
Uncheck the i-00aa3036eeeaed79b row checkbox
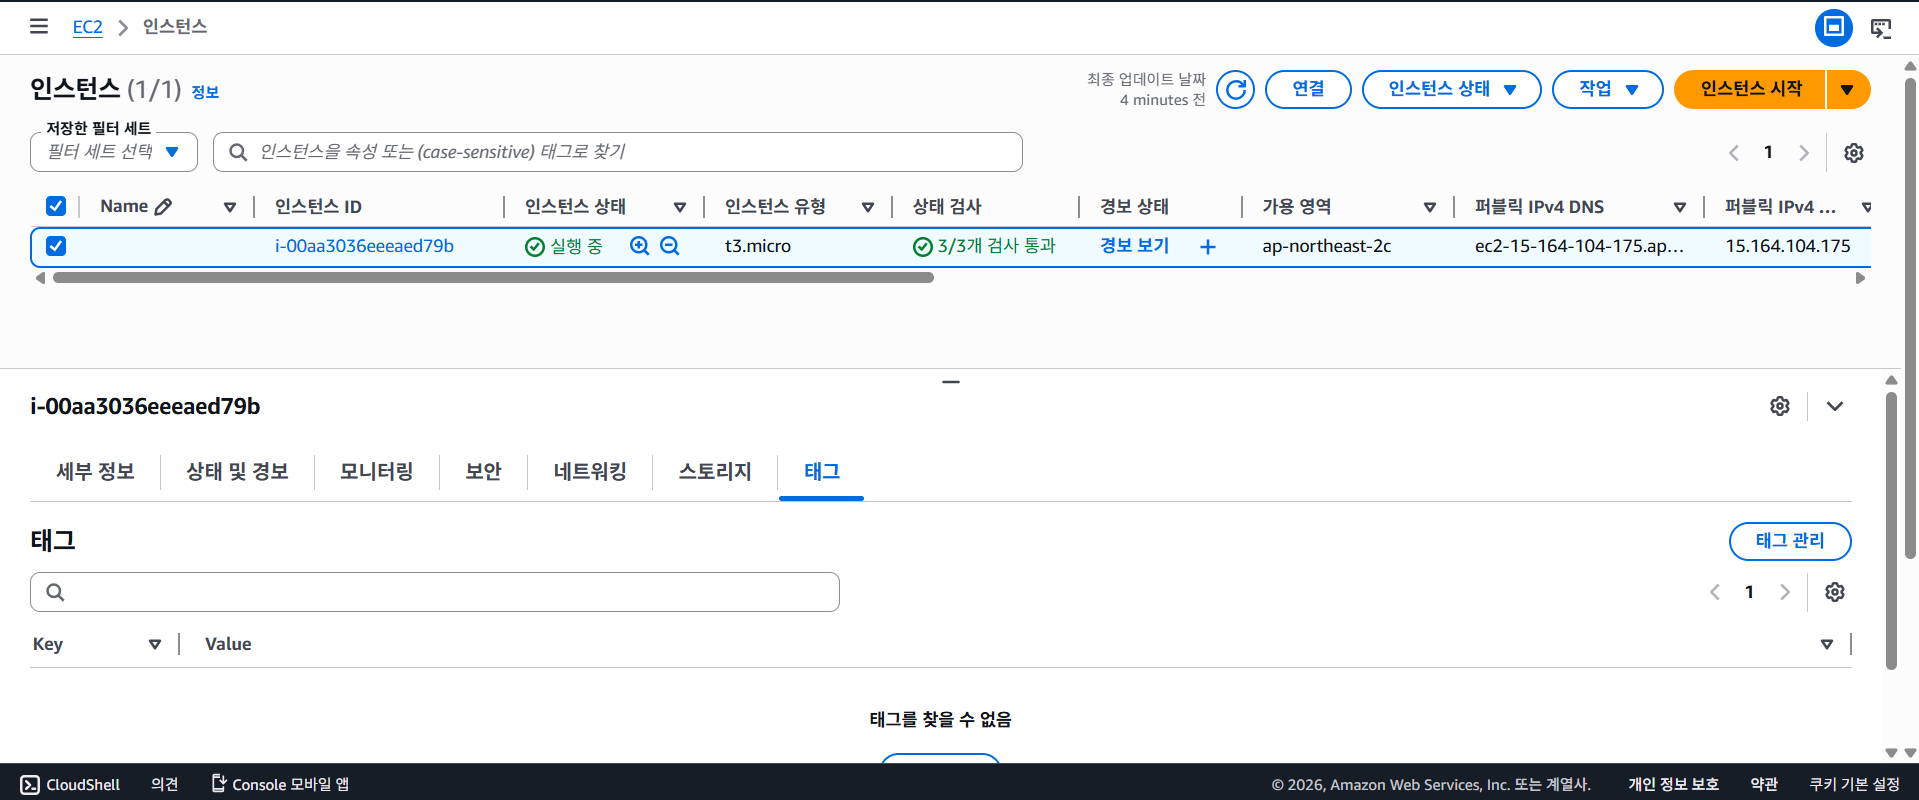pos(56,246)
